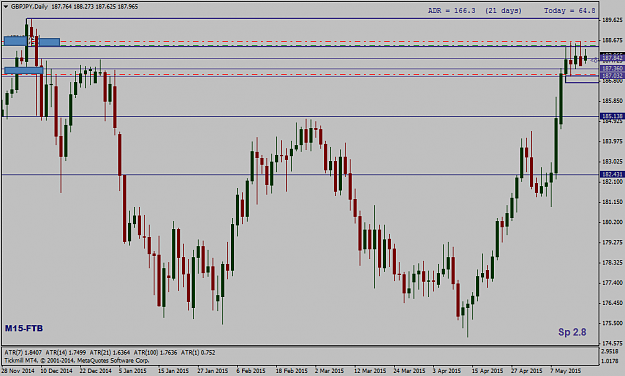Viewport: 625px width, 376px height.
Task: Select the ATR(1) 0.752 value
Action: click(x=198, y=352)
